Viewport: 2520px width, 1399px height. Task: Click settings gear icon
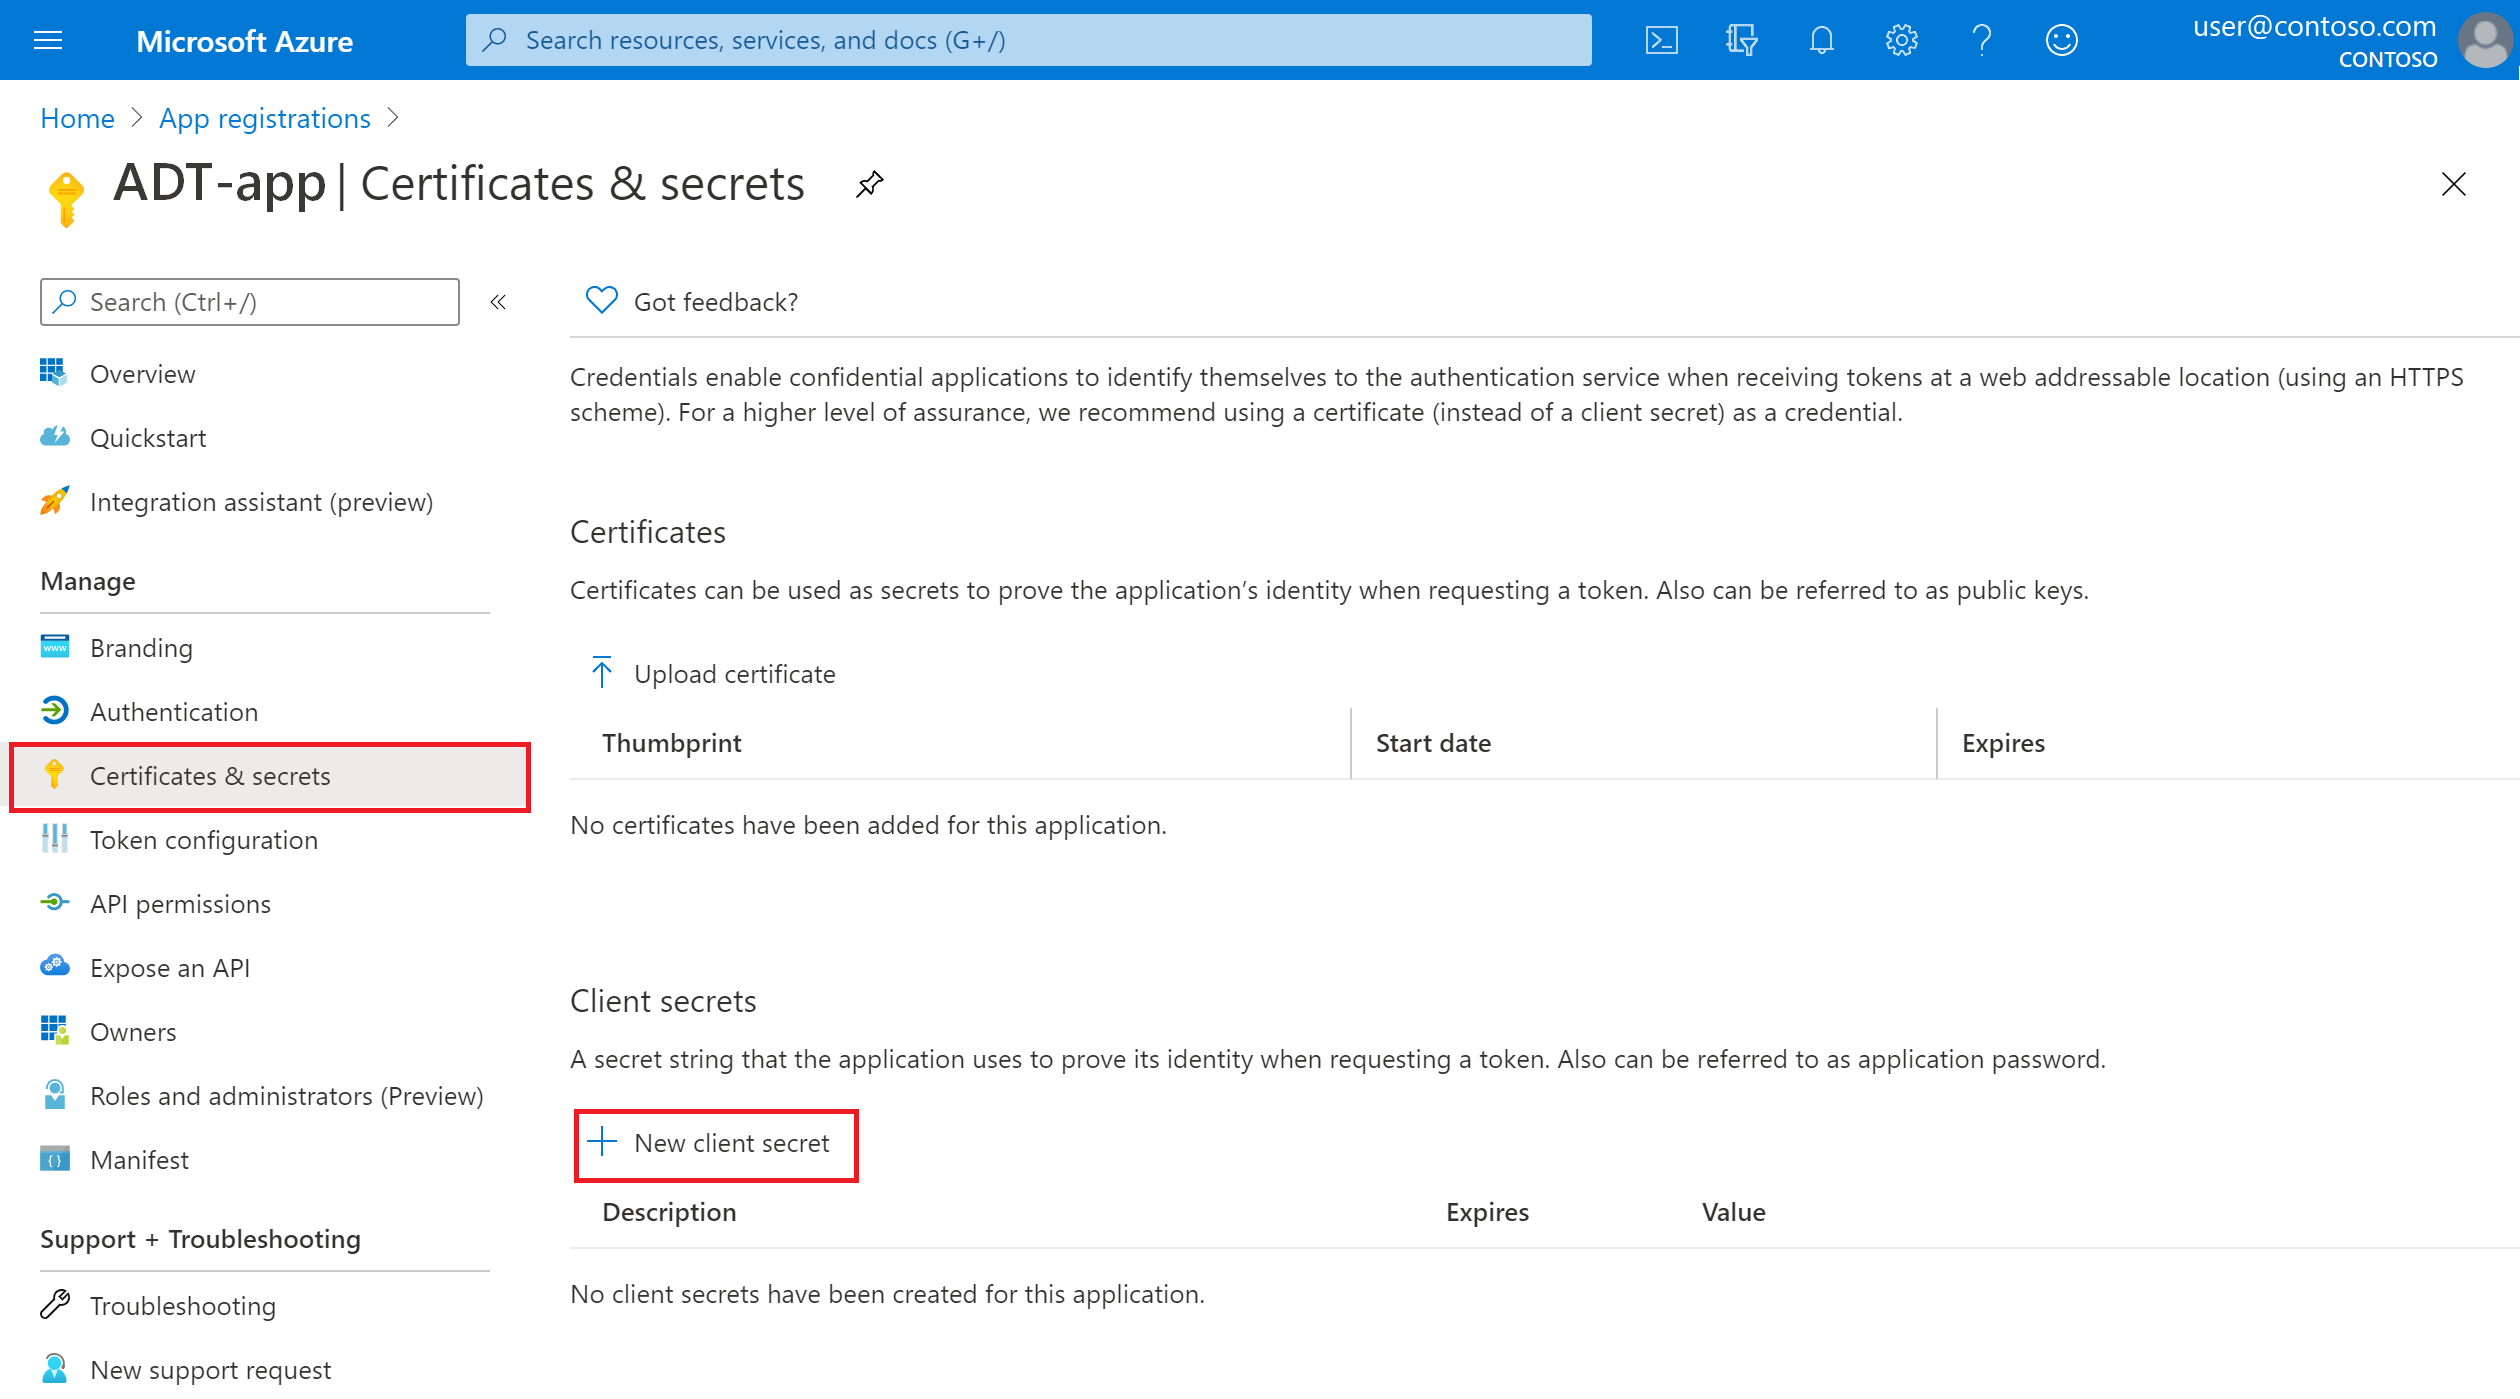[x=1903, y=38]
